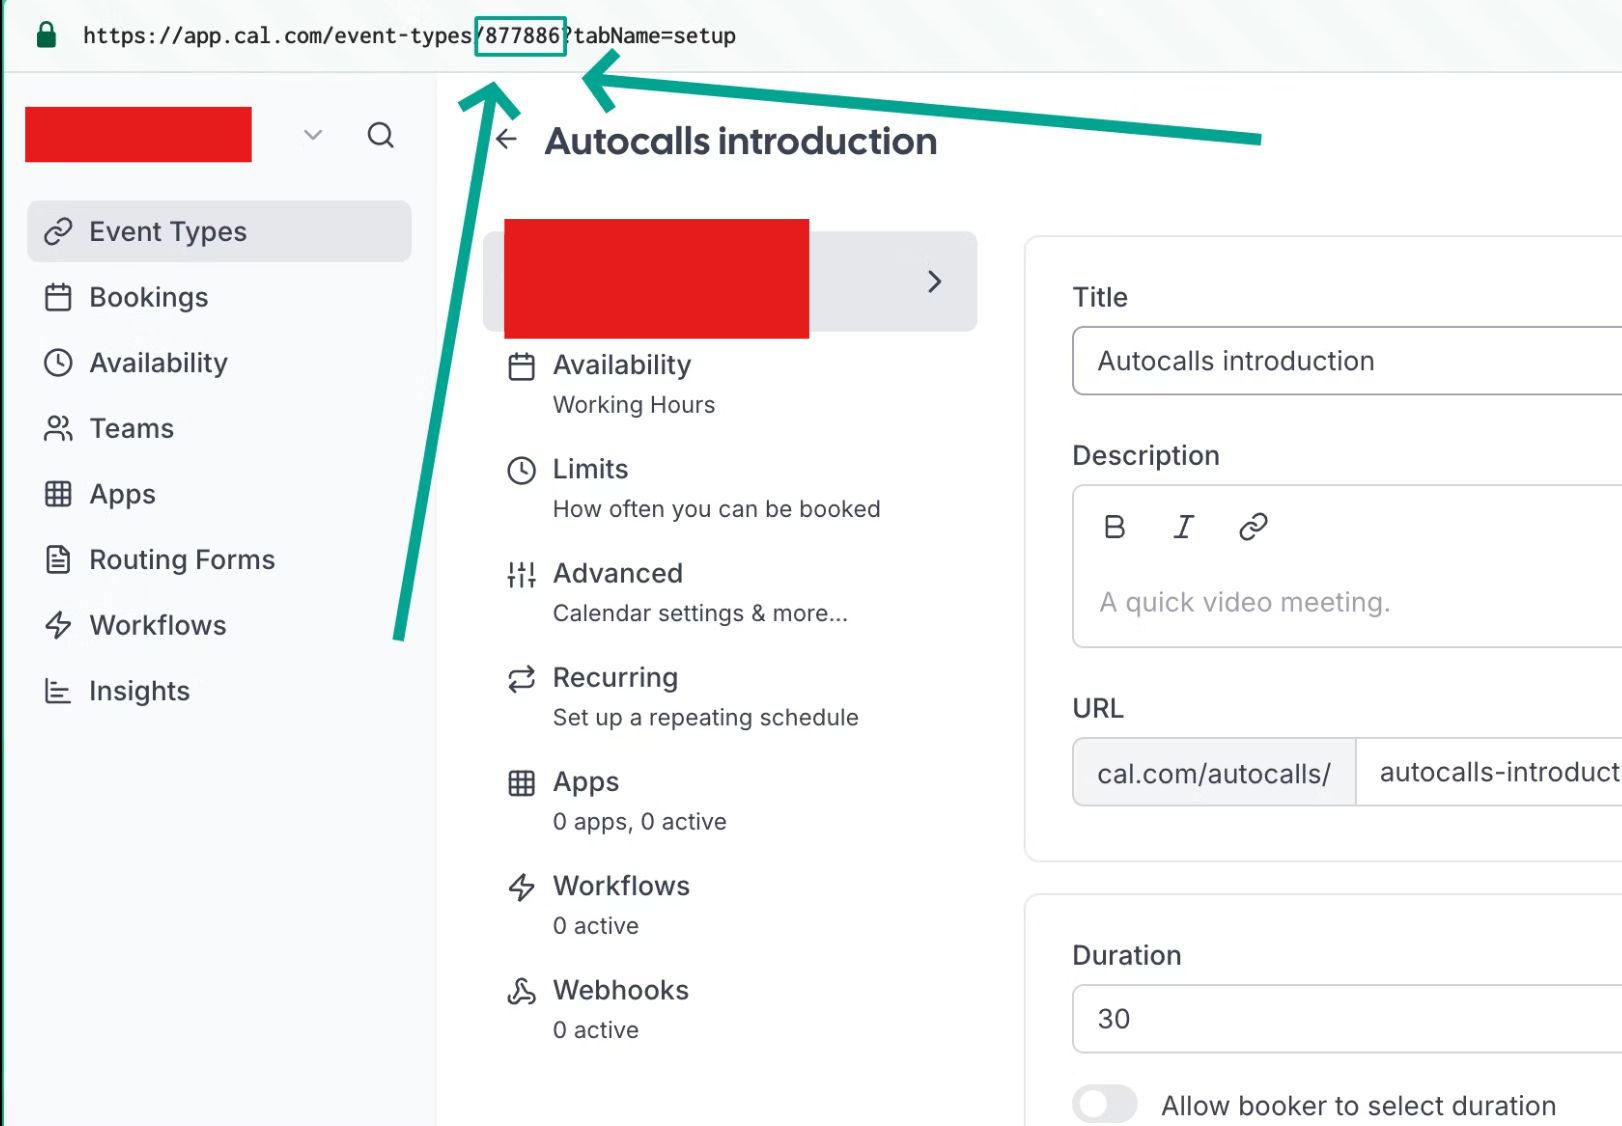Click the Advanced sliders icon

pyautogui.click(x=521, y=574)
